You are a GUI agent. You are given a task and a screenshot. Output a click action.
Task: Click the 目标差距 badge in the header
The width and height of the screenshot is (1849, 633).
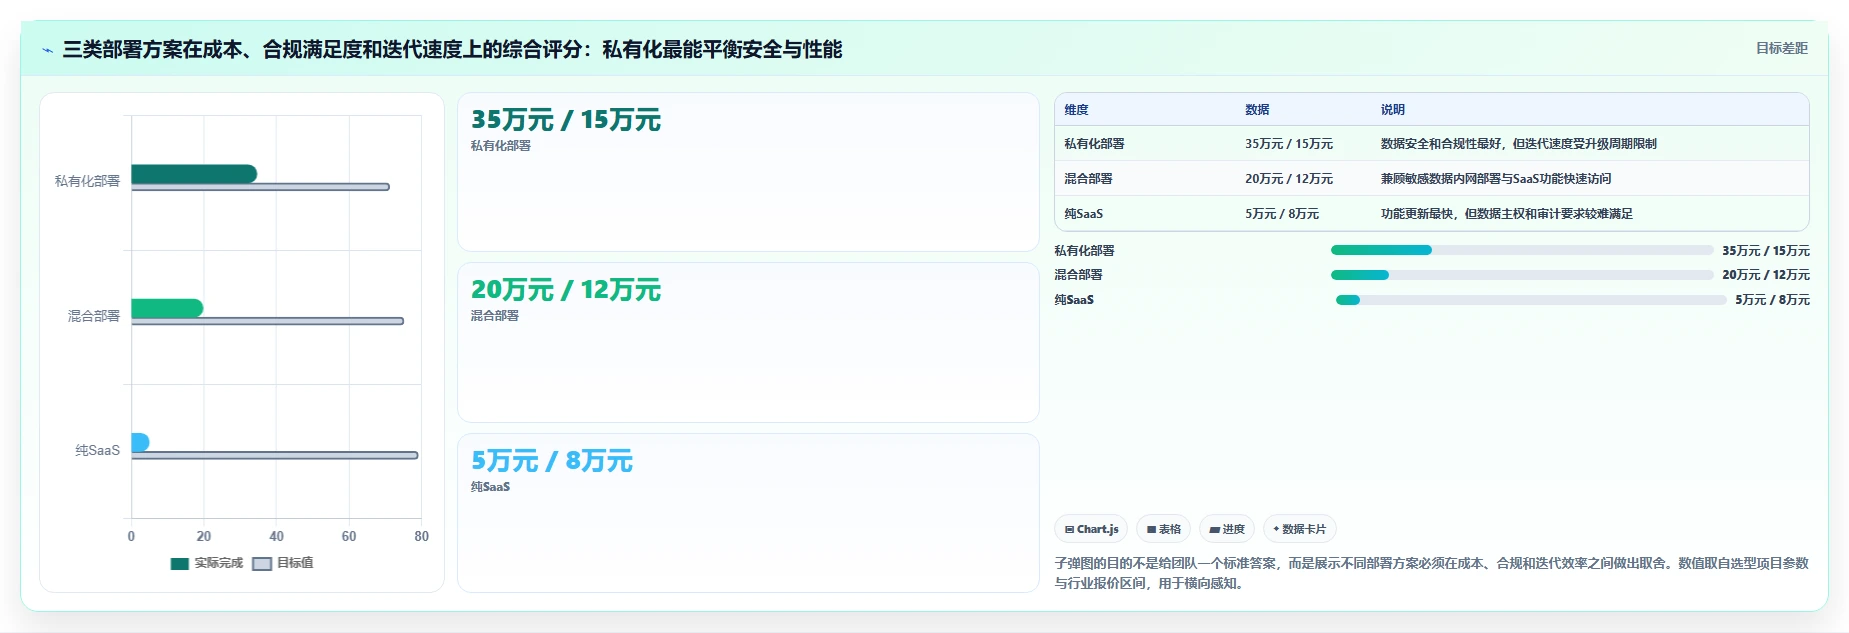click(1781, 48)
